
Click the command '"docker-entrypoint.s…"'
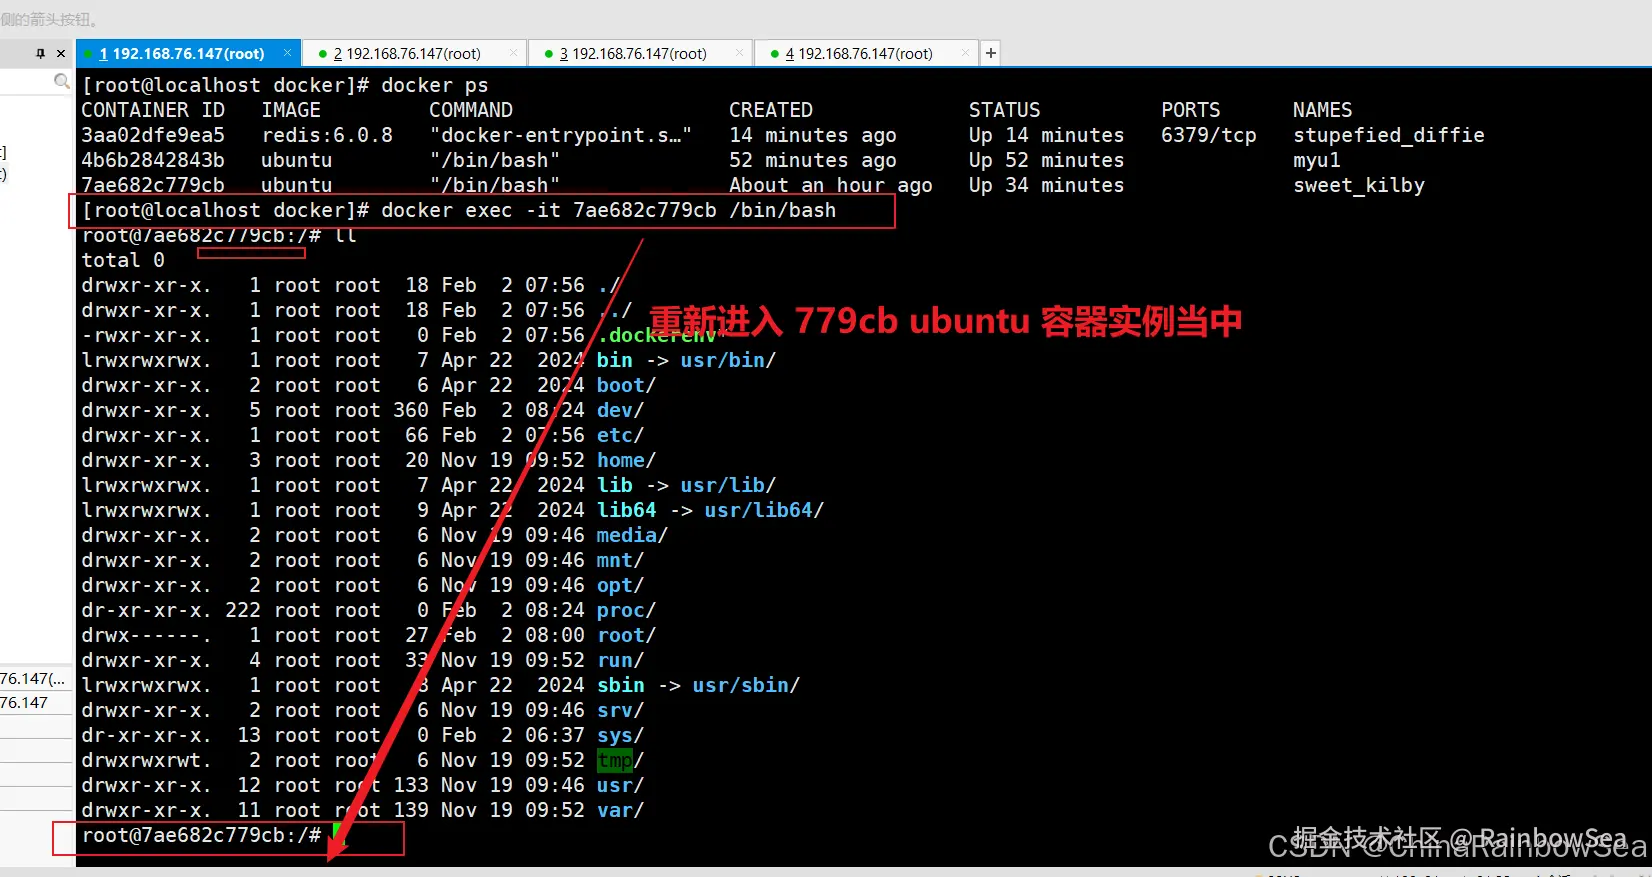[x=561, y=135]
